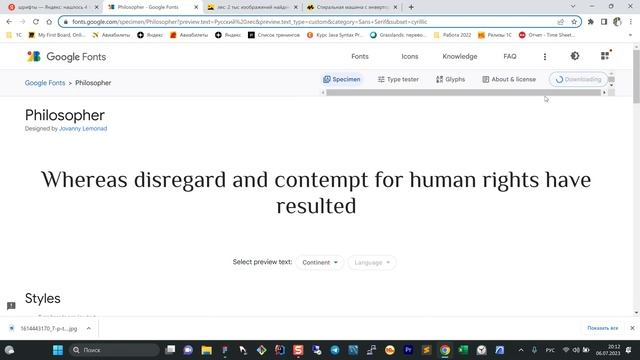
Task: Open the Windows Start menu
Action: pyautogui.click(x=58, y=350)
